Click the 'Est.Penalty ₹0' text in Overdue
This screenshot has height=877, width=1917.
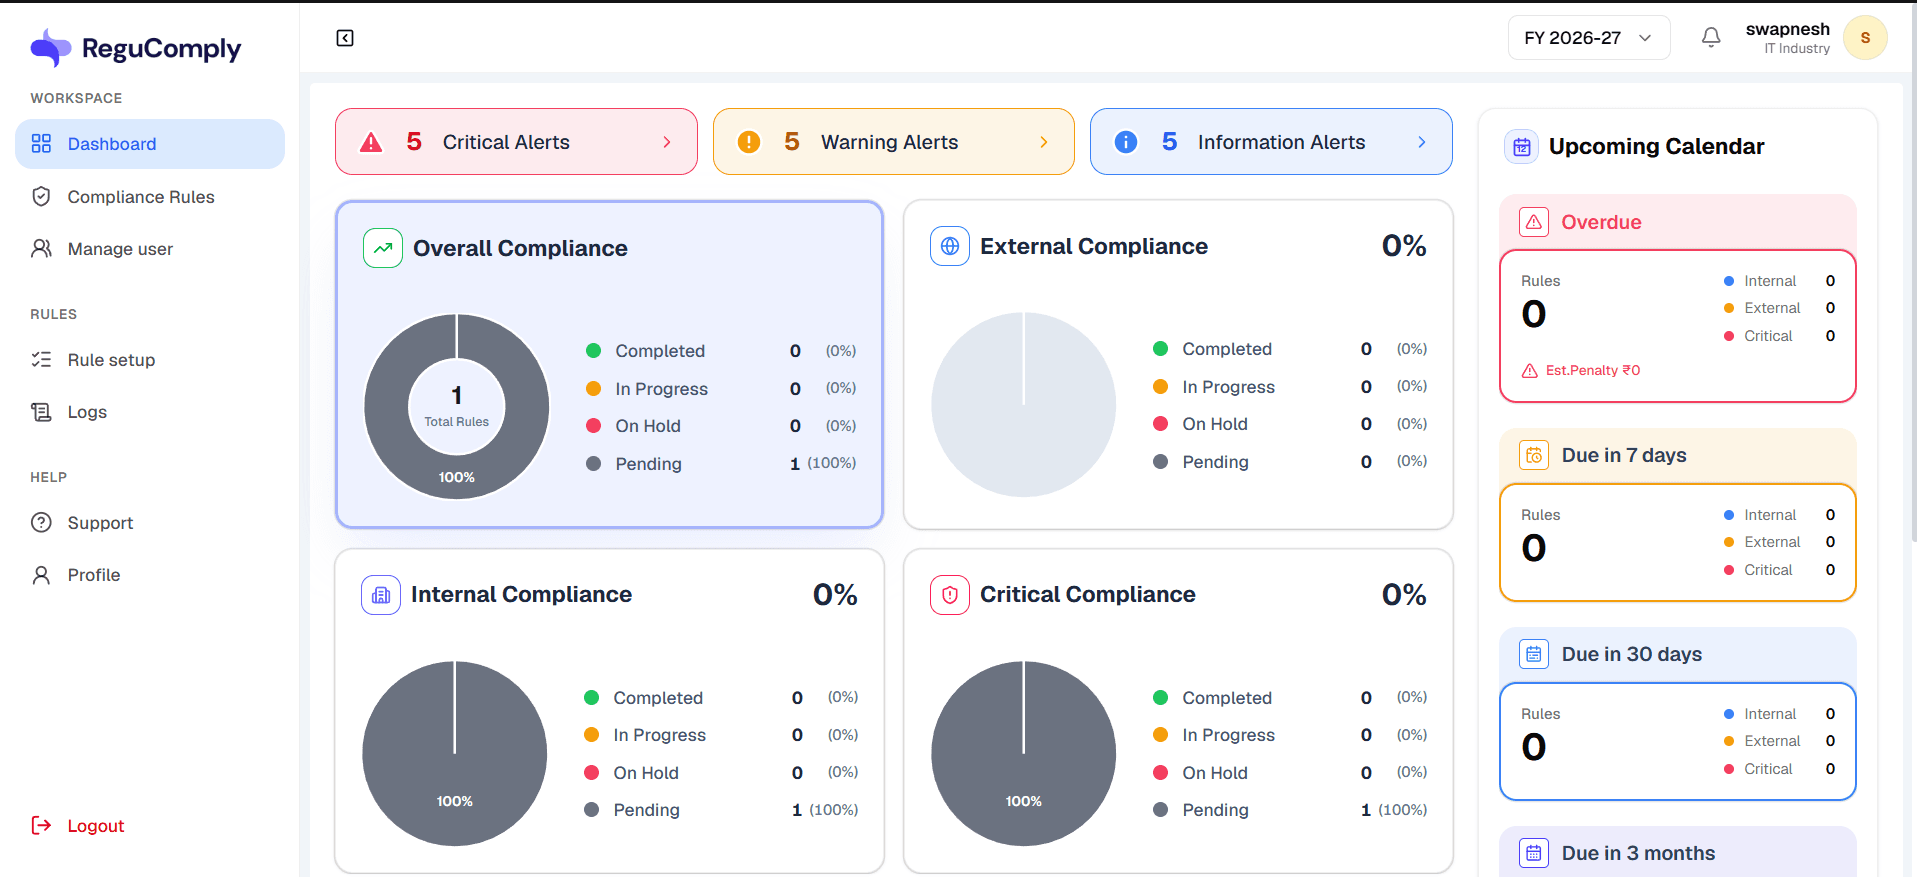[x=1593, y=371]
